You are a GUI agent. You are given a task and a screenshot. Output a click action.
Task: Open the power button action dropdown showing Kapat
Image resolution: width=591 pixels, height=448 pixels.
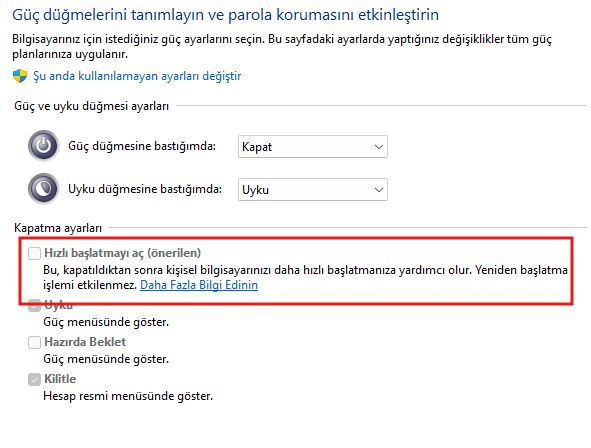(x=313, y=147)
